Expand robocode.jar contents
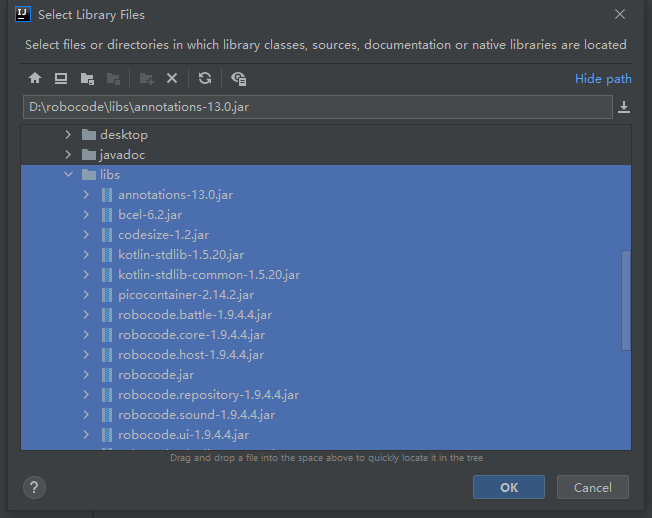 (x=86, y=375)
